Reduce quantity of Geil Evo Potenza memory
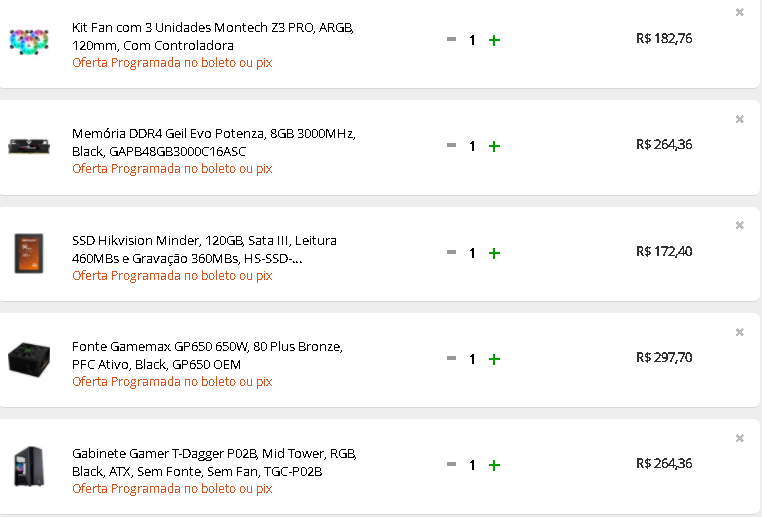The image size is (762, 517). [451, 145]
